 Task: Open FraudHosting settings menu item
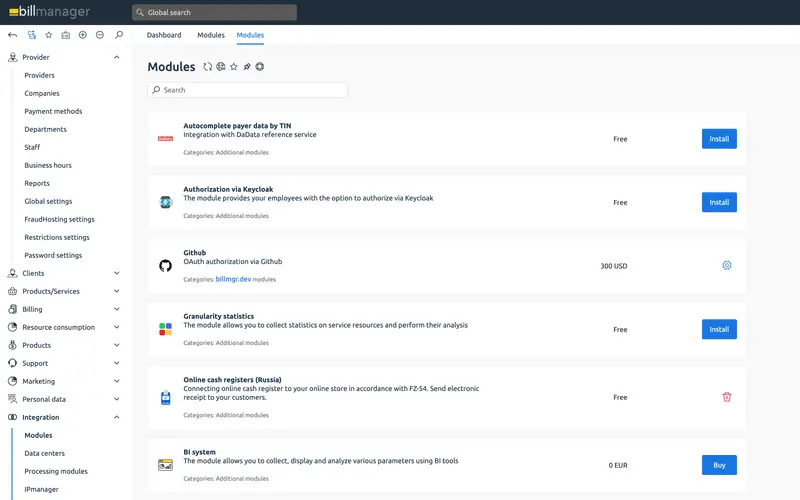pos(59,219)
